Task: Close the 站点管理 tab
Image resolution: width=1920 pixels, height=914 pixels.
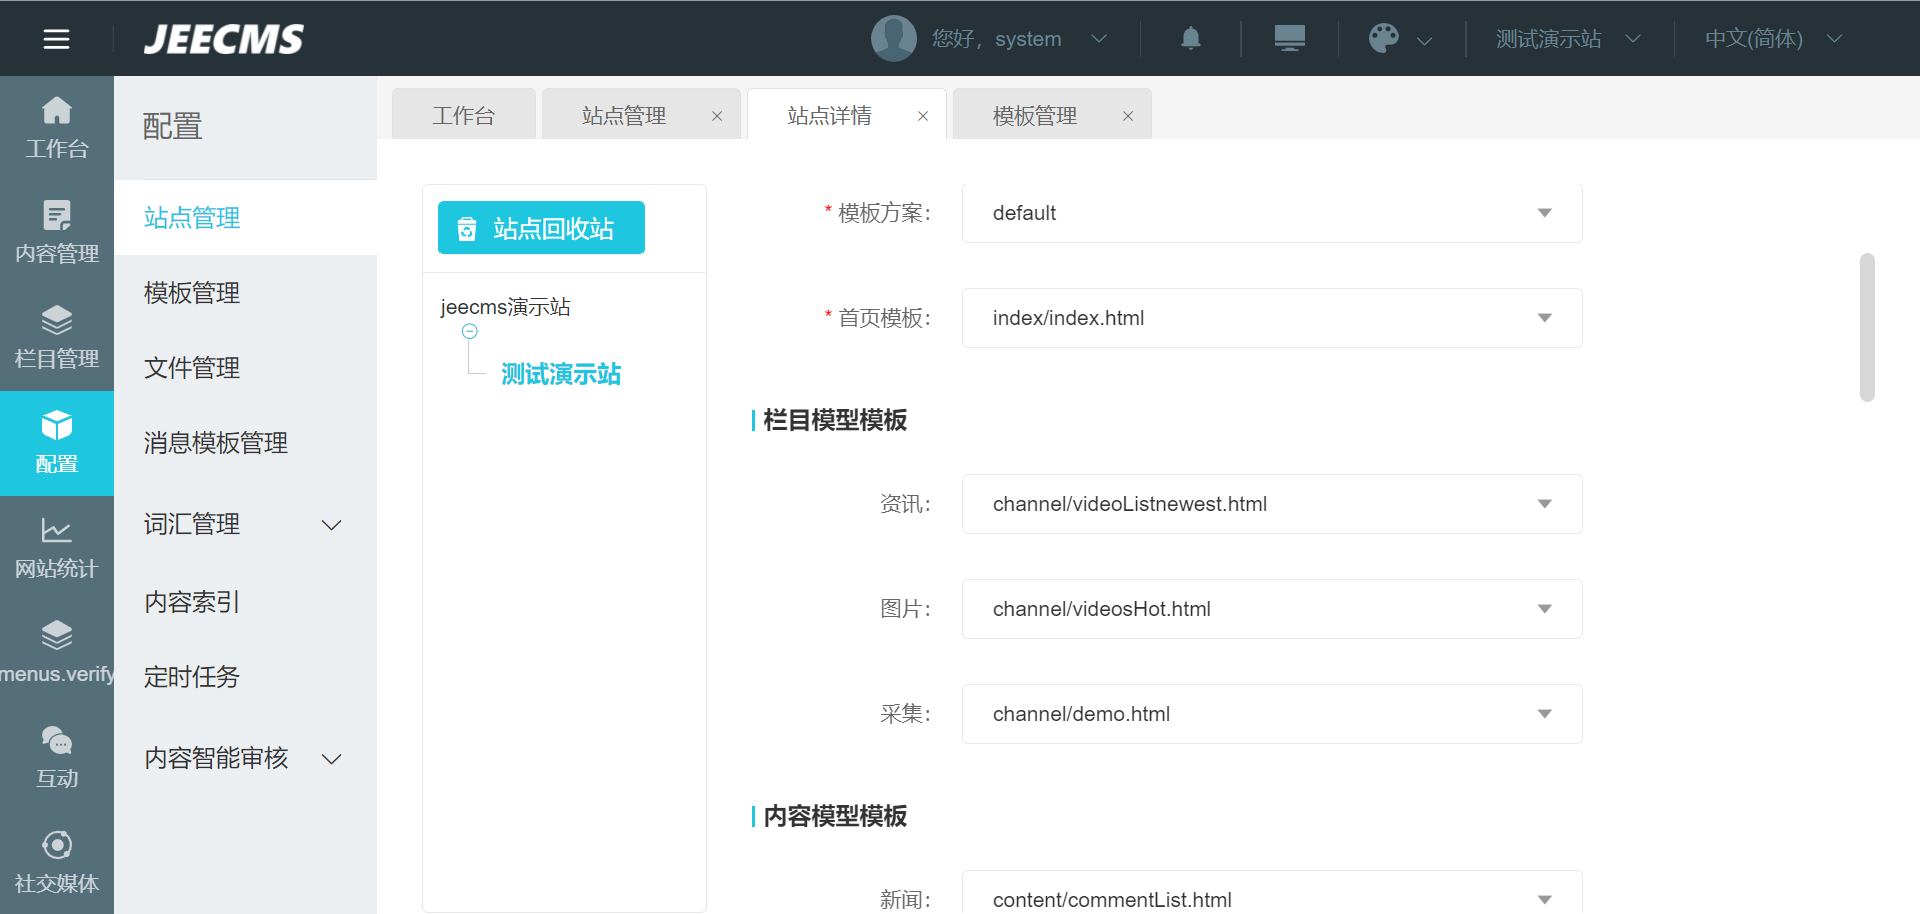Action: [717, 116]
